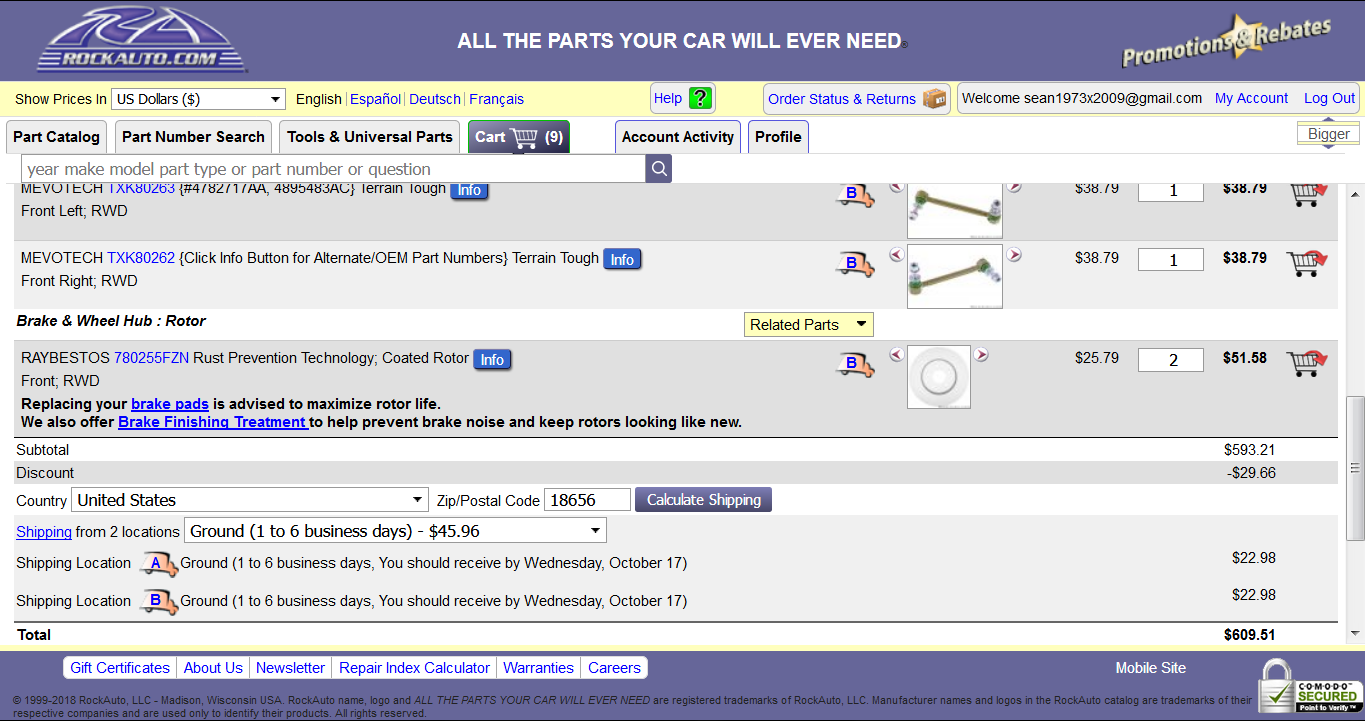Open the Country dropdown showing United States
The image size is (1365, 721).
click(x=250, y=500)
